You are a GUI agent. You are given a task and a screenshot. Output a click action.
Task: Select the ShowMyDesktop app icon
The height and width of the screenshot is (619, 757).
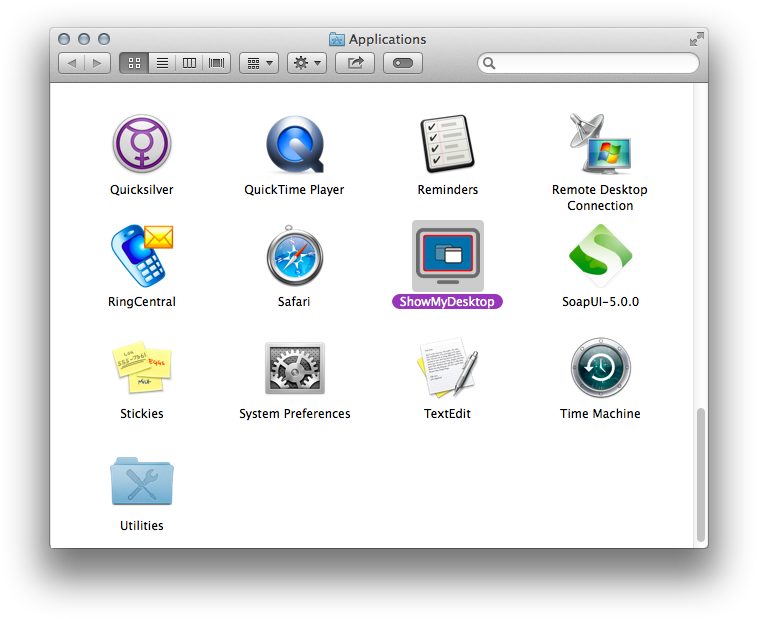448,256
